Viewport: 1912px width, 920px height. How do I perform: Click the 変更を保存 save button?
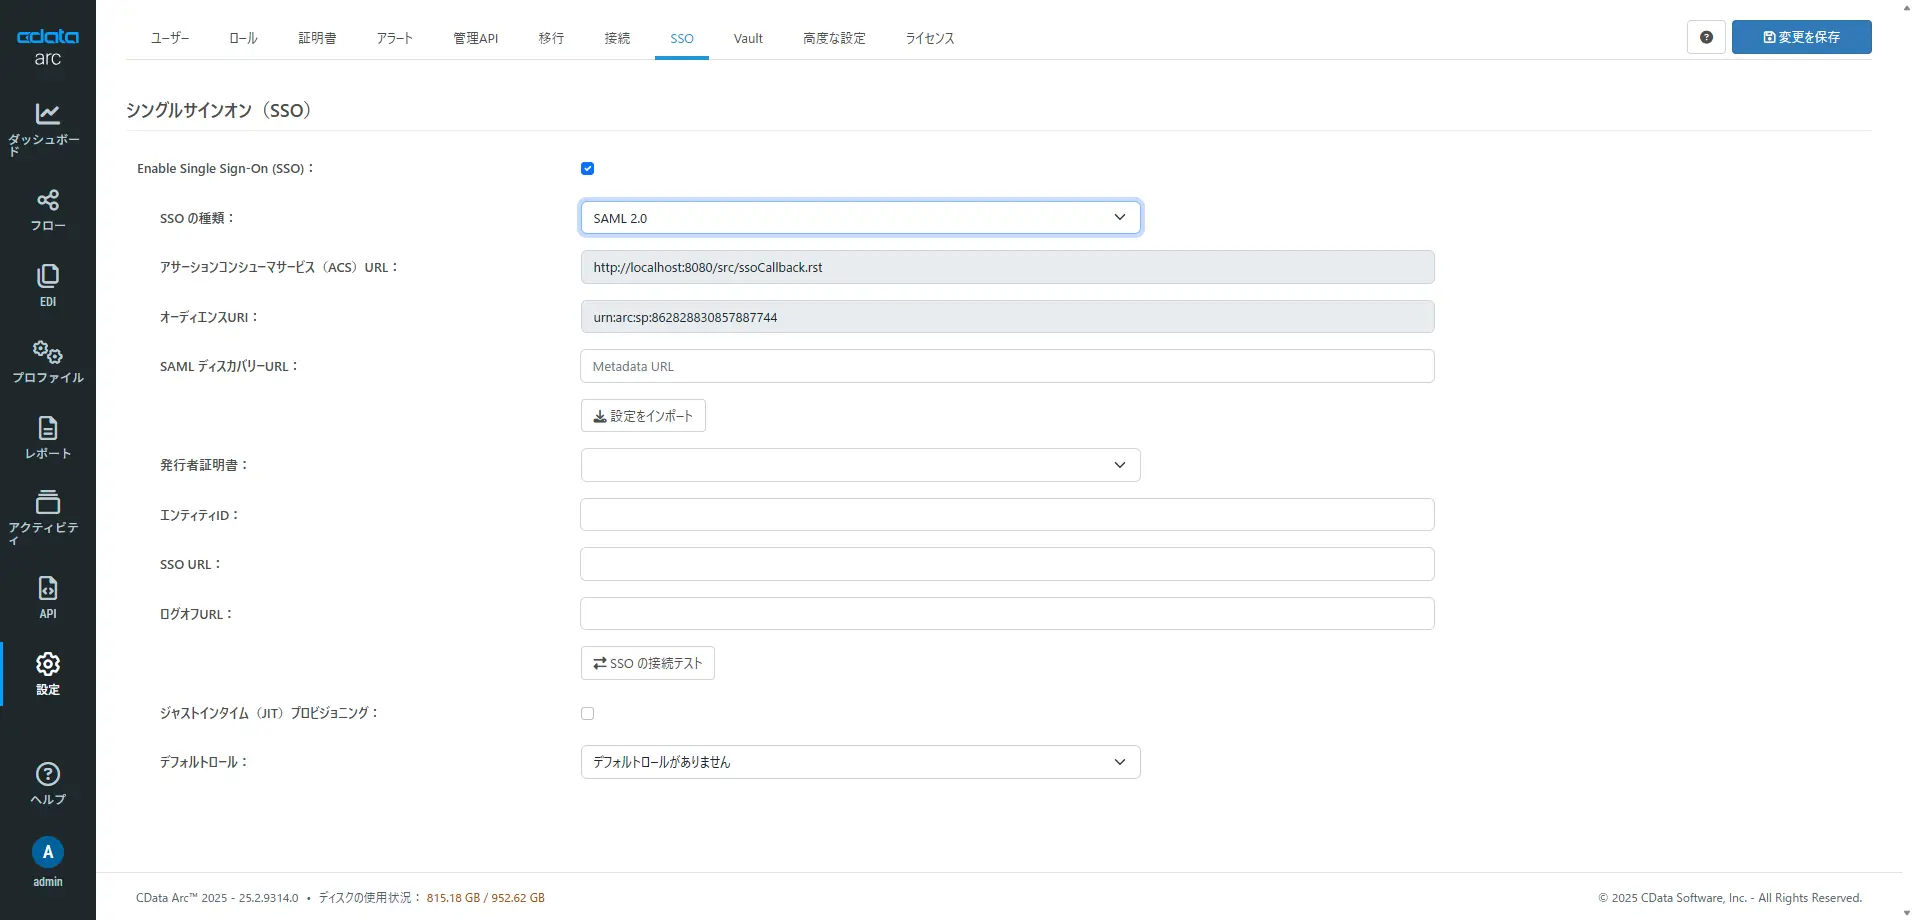[1801, 37]
